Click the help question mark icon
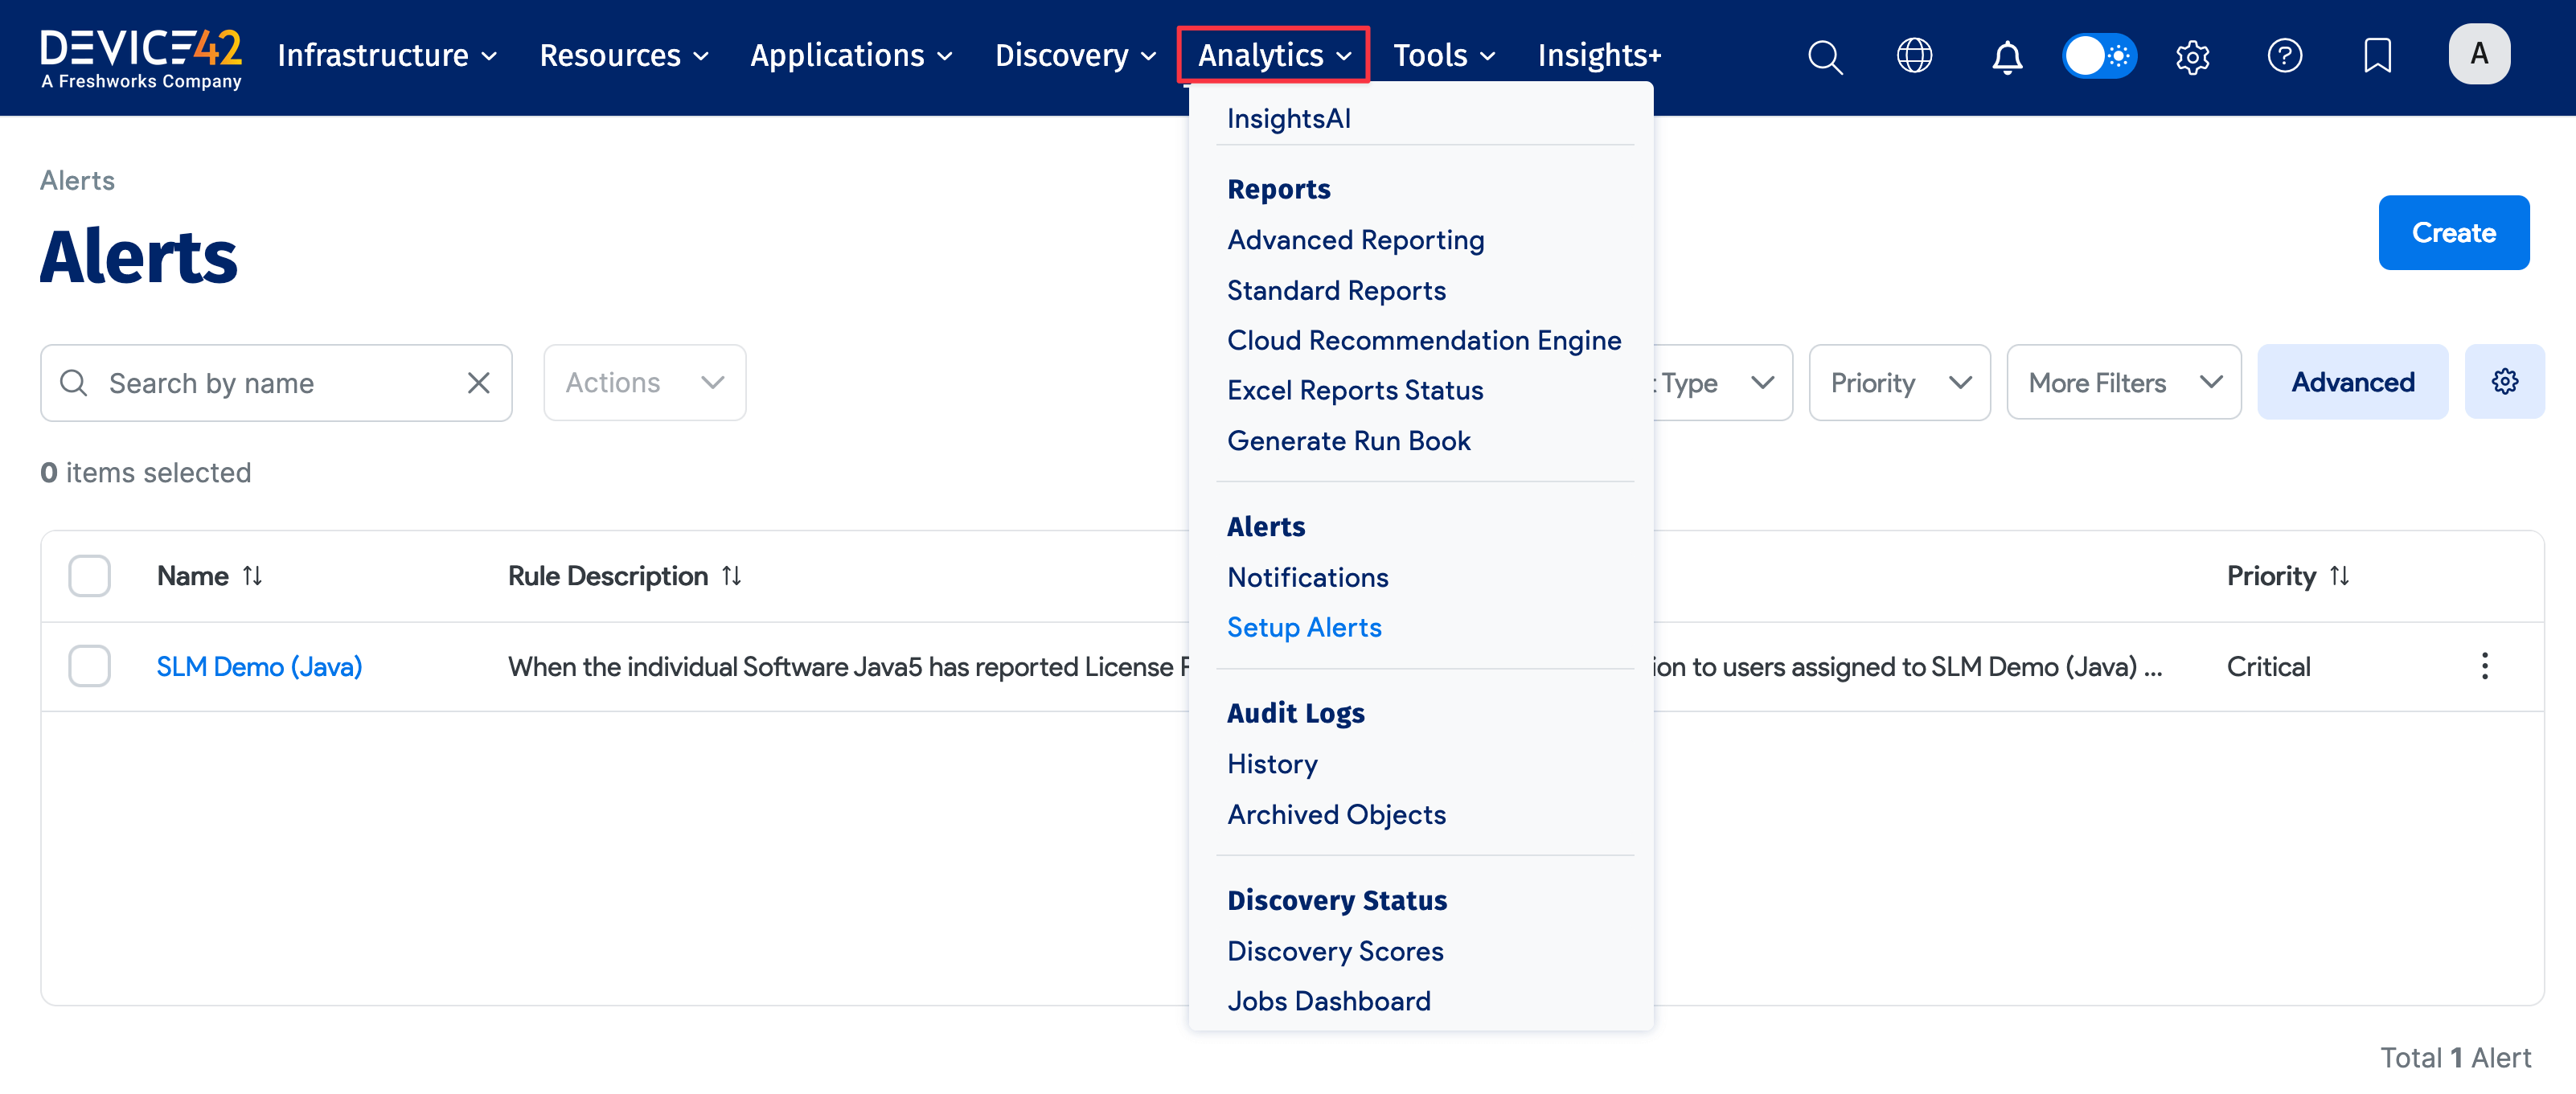This screenshot has width=2576, height=1094. [2285, 56]
